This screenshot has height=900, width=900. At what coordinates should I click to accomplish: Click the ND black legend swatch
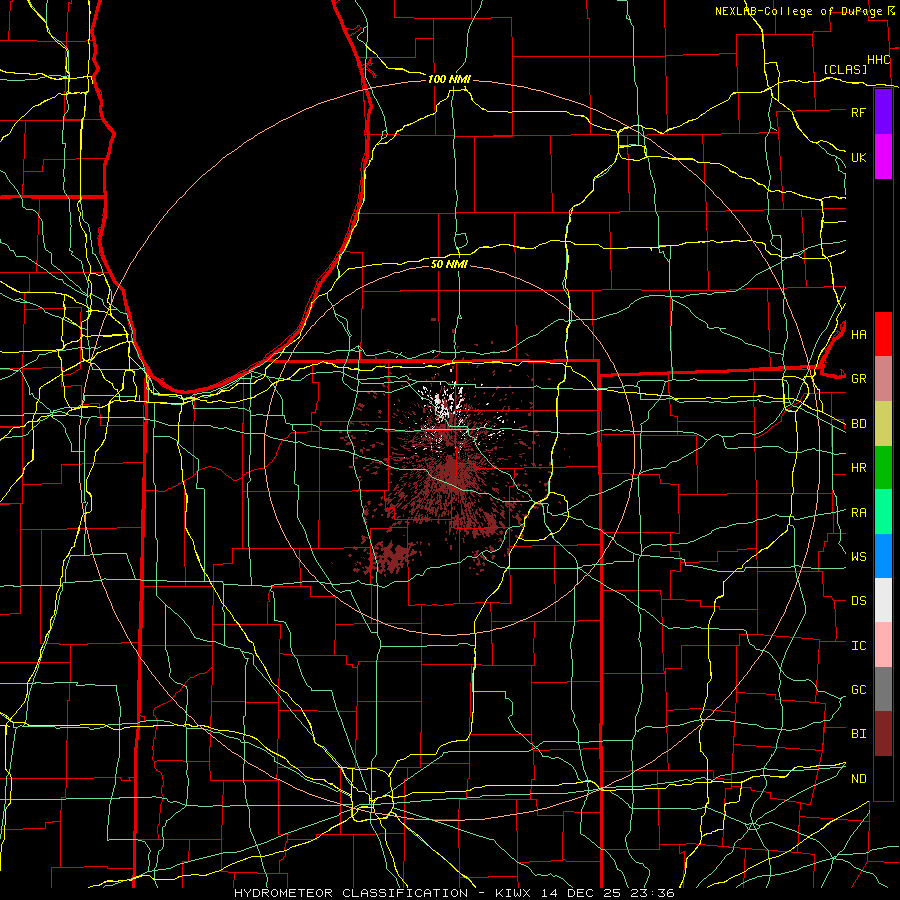[883, 778]
